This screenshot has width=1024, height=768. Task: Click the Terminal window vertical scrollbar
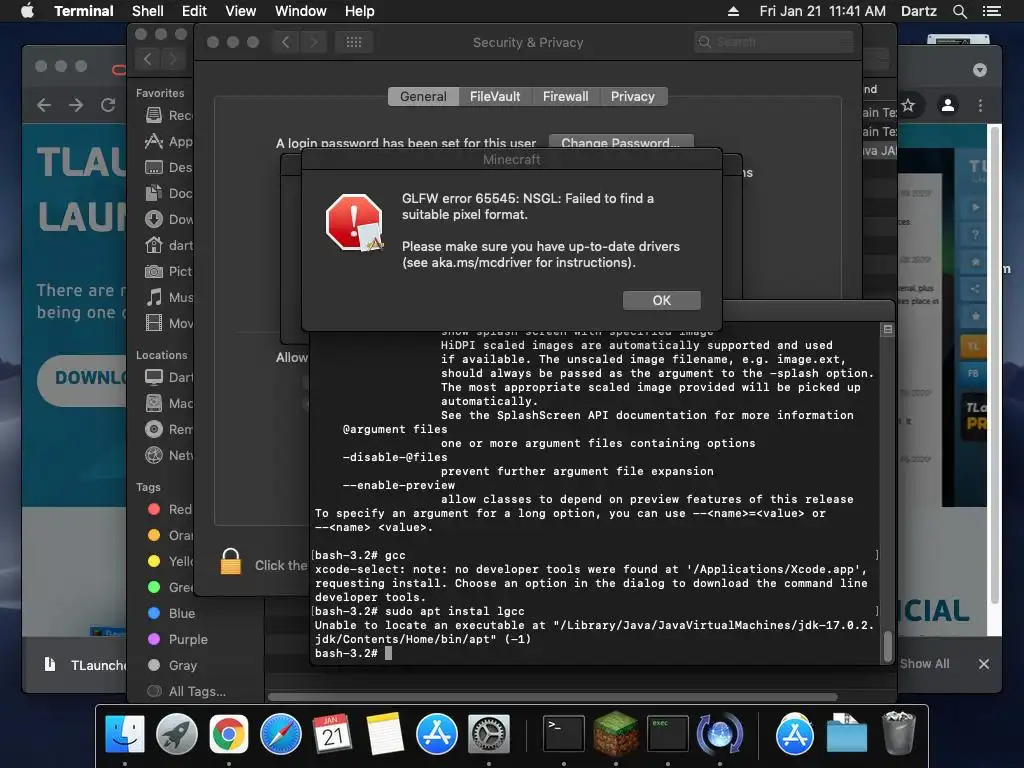point(888,647)
